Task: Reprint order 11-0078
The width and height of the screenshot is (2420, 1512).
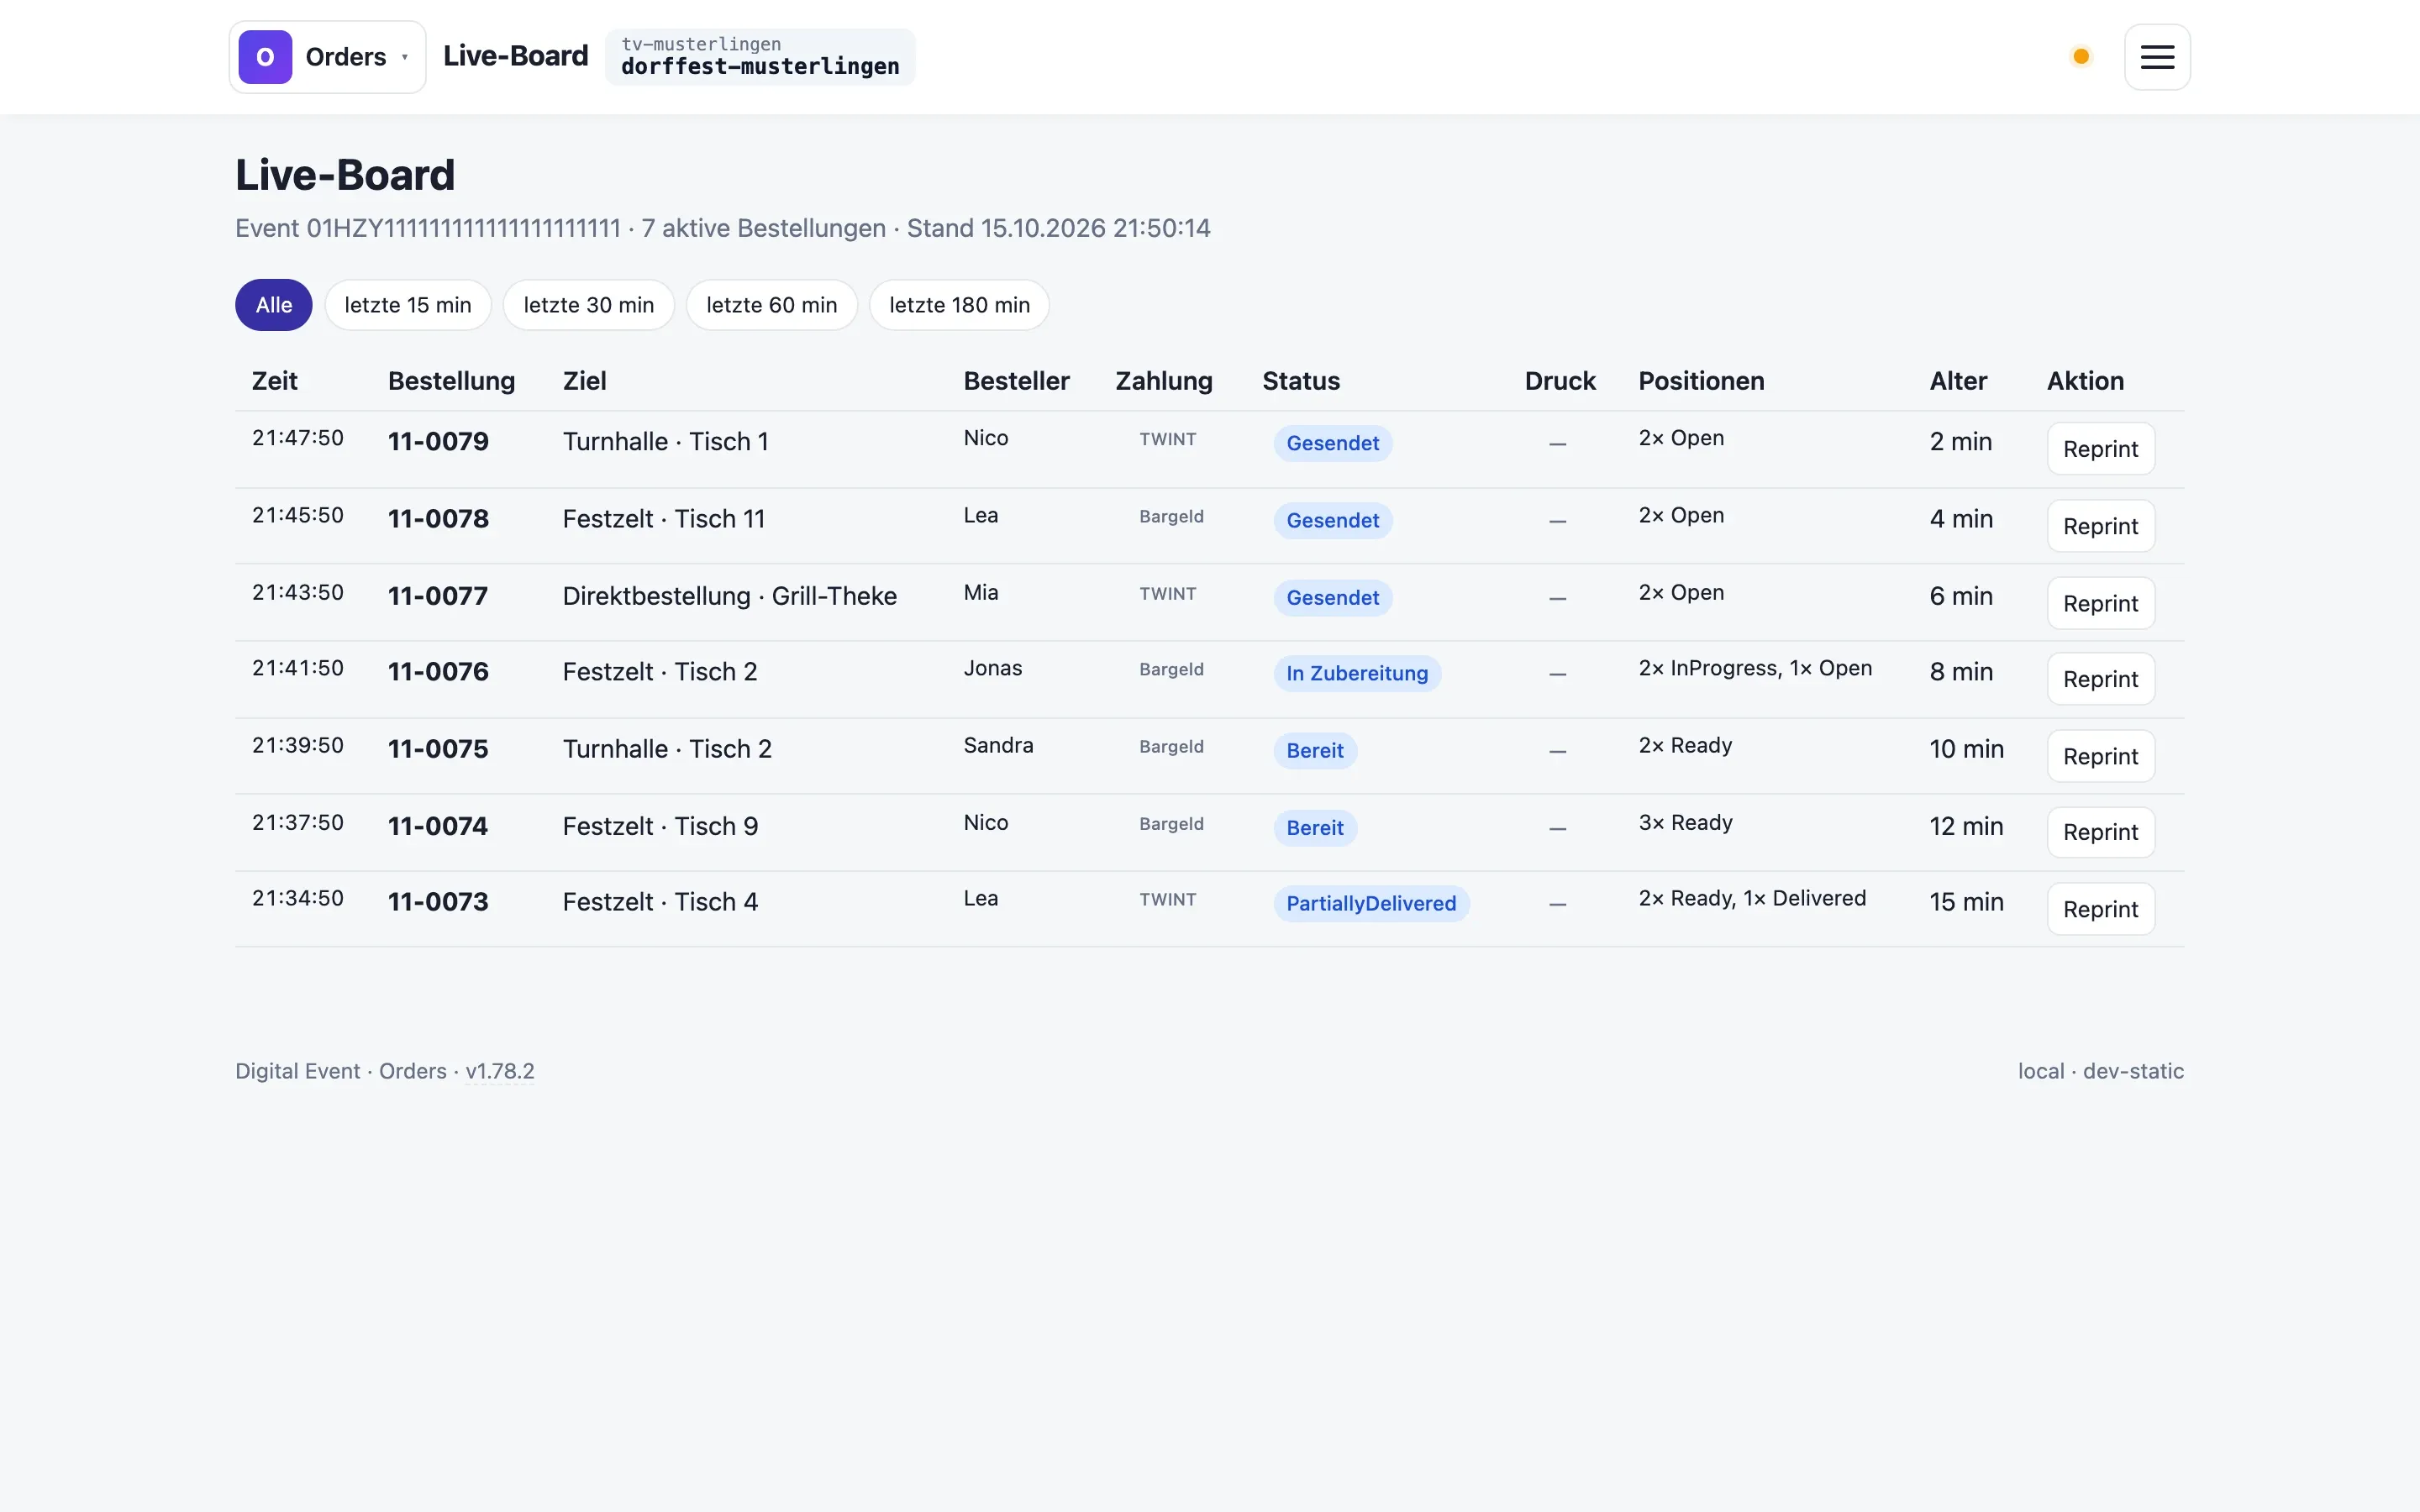Action: pyautogui.click(x=2100, y=526)
